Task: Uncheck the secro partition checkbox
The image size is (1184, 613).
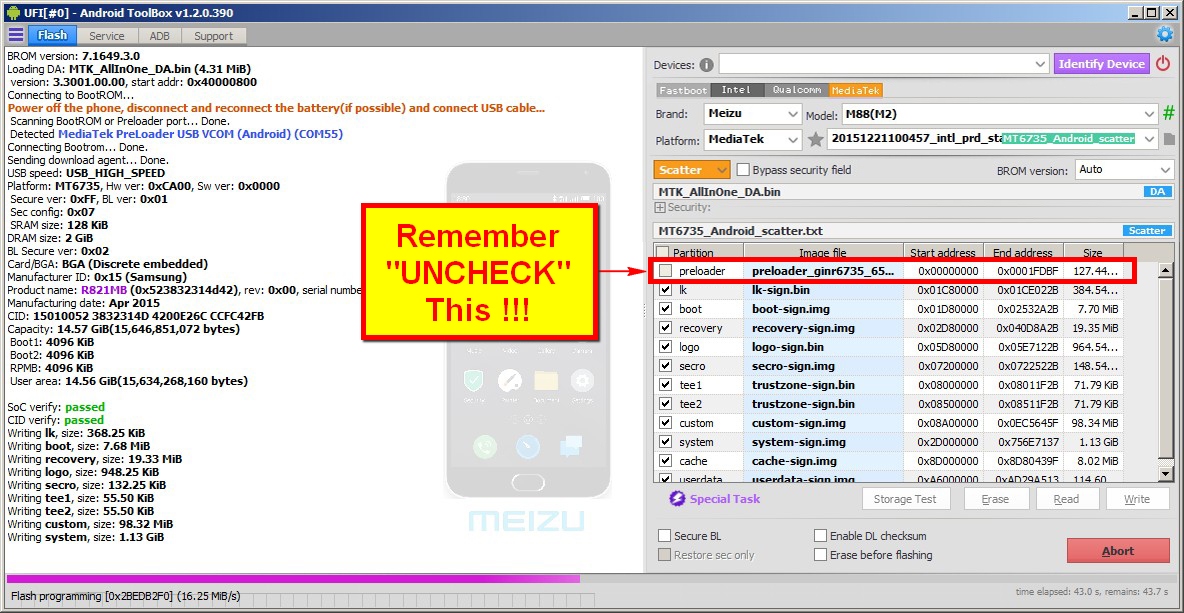Action: pos(665,365)
